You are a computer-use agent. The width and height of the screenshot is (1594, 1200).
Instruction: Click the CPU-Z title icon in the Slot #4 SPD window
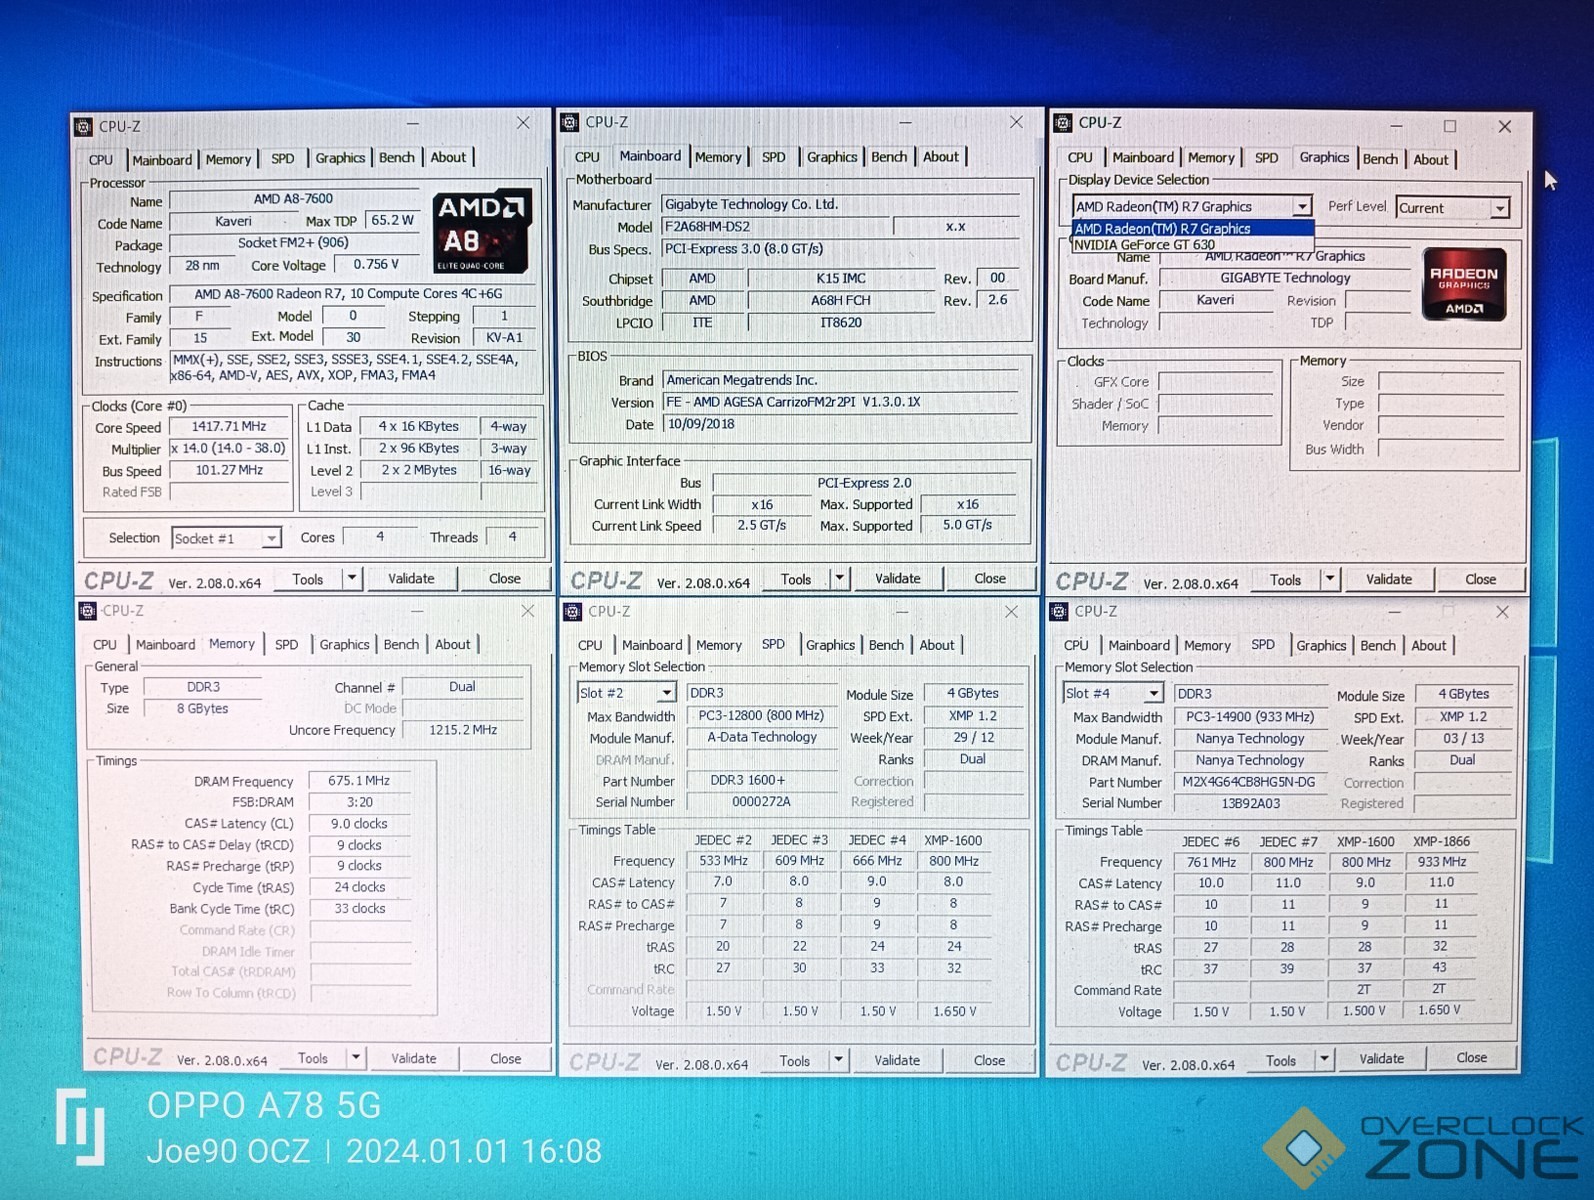1060,611
